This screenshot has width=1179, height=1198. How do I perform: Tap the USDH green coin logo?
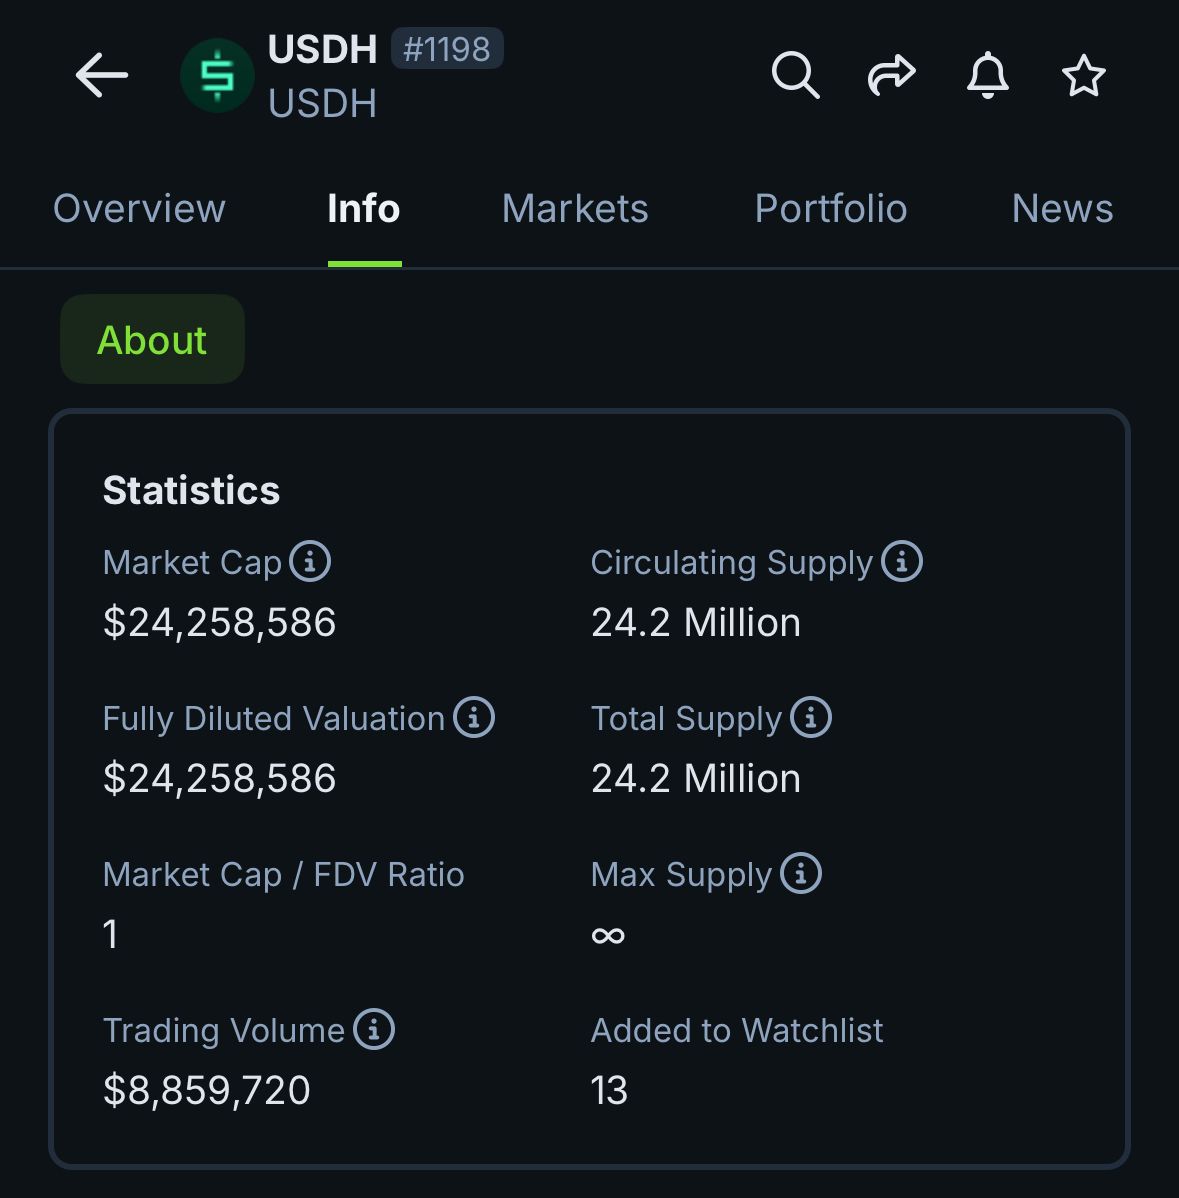217,76
